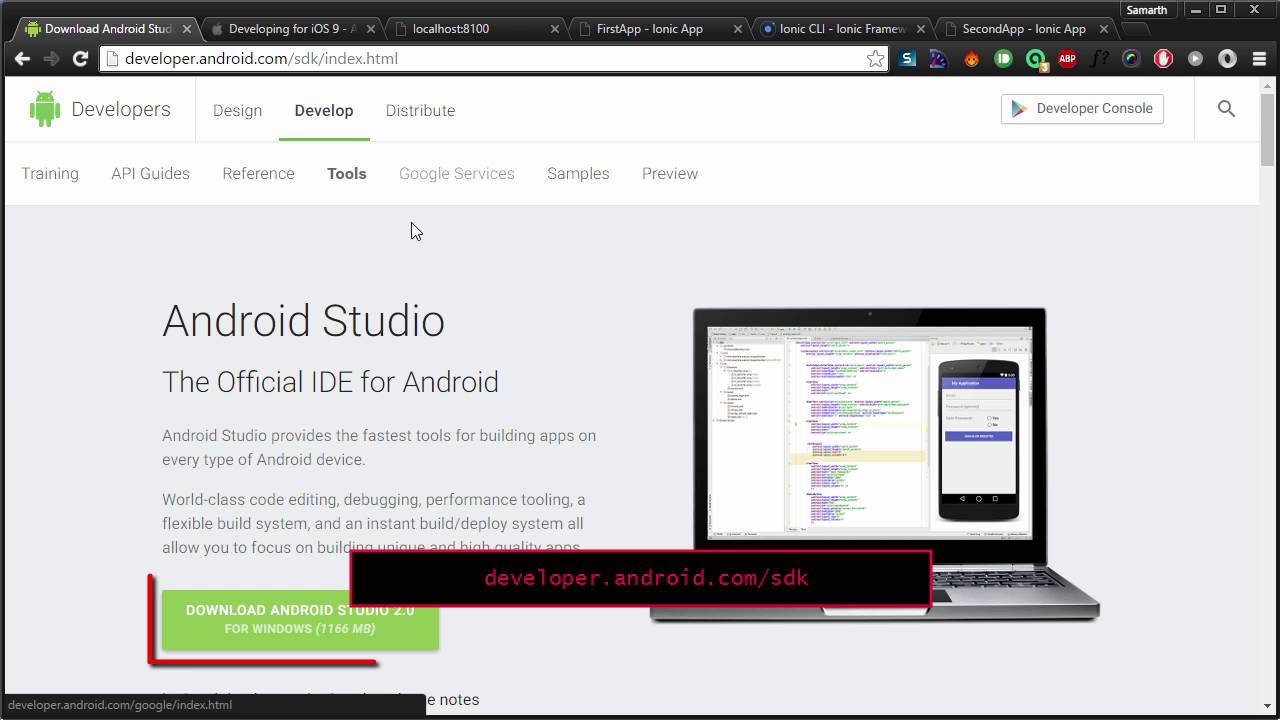
Task: Go to the Samples page
Action: (x=578, y=173)
